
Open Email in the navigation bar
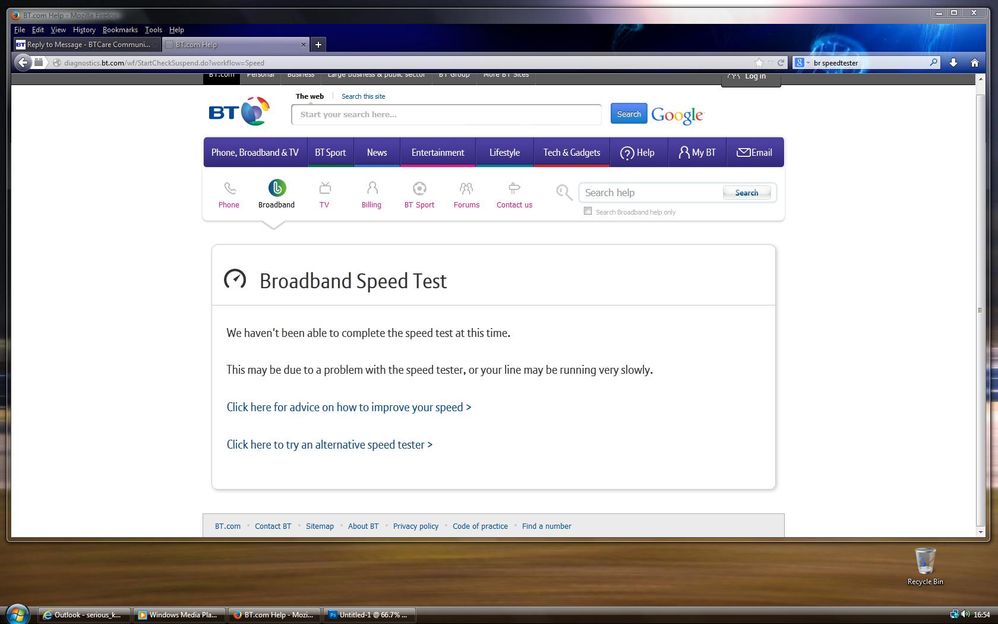755,153
